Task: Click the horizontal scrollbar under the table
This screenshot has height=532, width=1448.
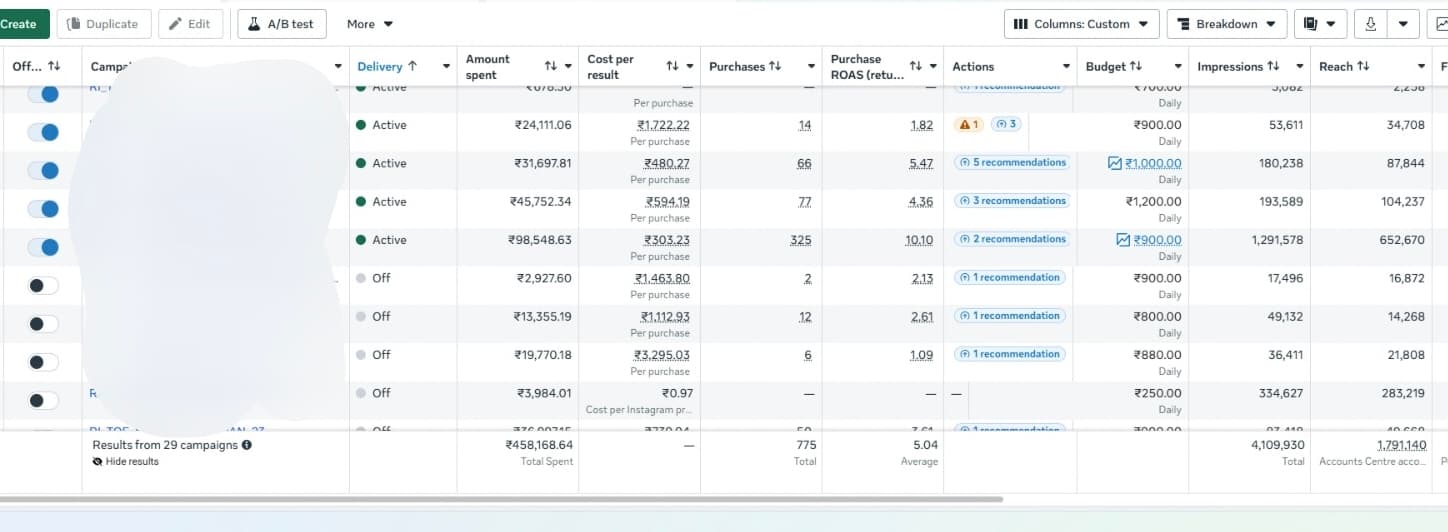Action: tap(501, 498)
